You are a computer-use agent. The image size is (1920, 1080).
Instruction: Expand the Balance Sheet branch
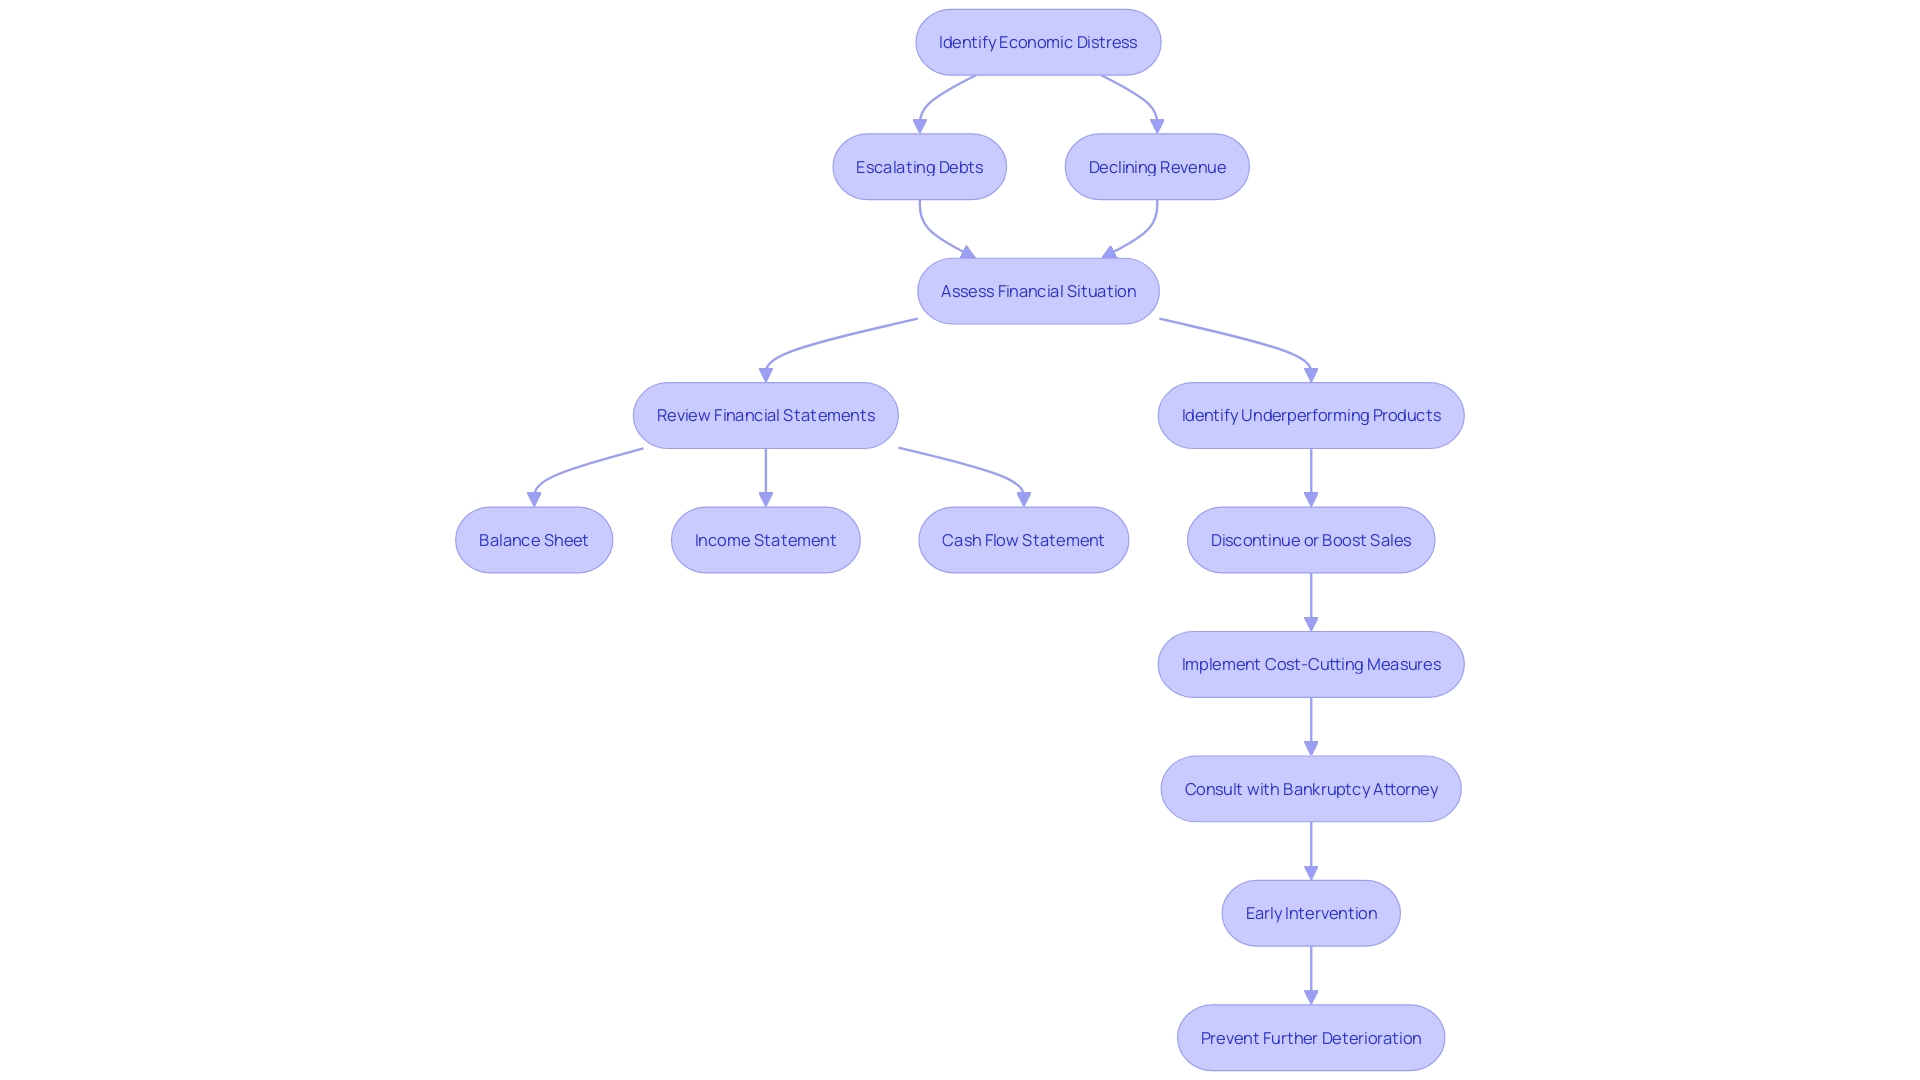(531, 538)
